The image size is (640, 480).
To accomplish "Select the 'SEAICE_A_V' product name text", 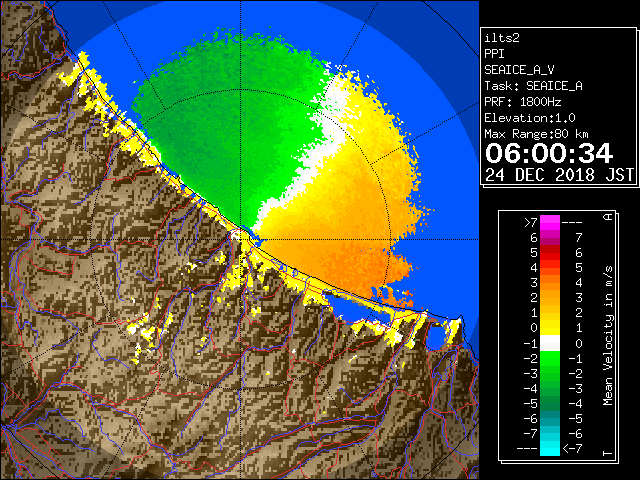I will coord(519,70).
